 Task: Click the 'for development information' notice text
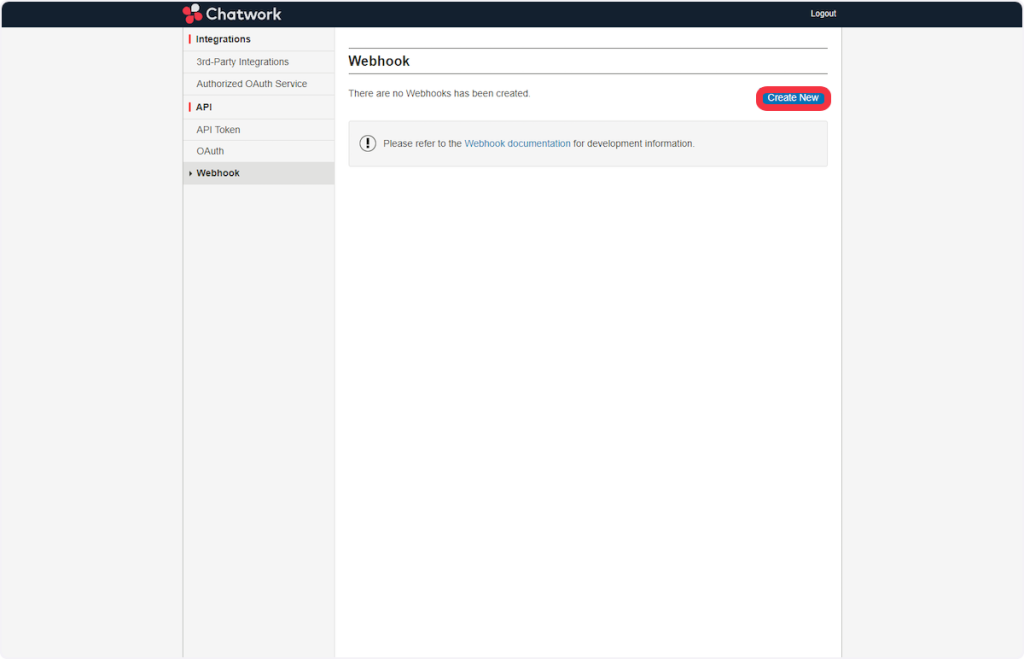tap(633, 144)
